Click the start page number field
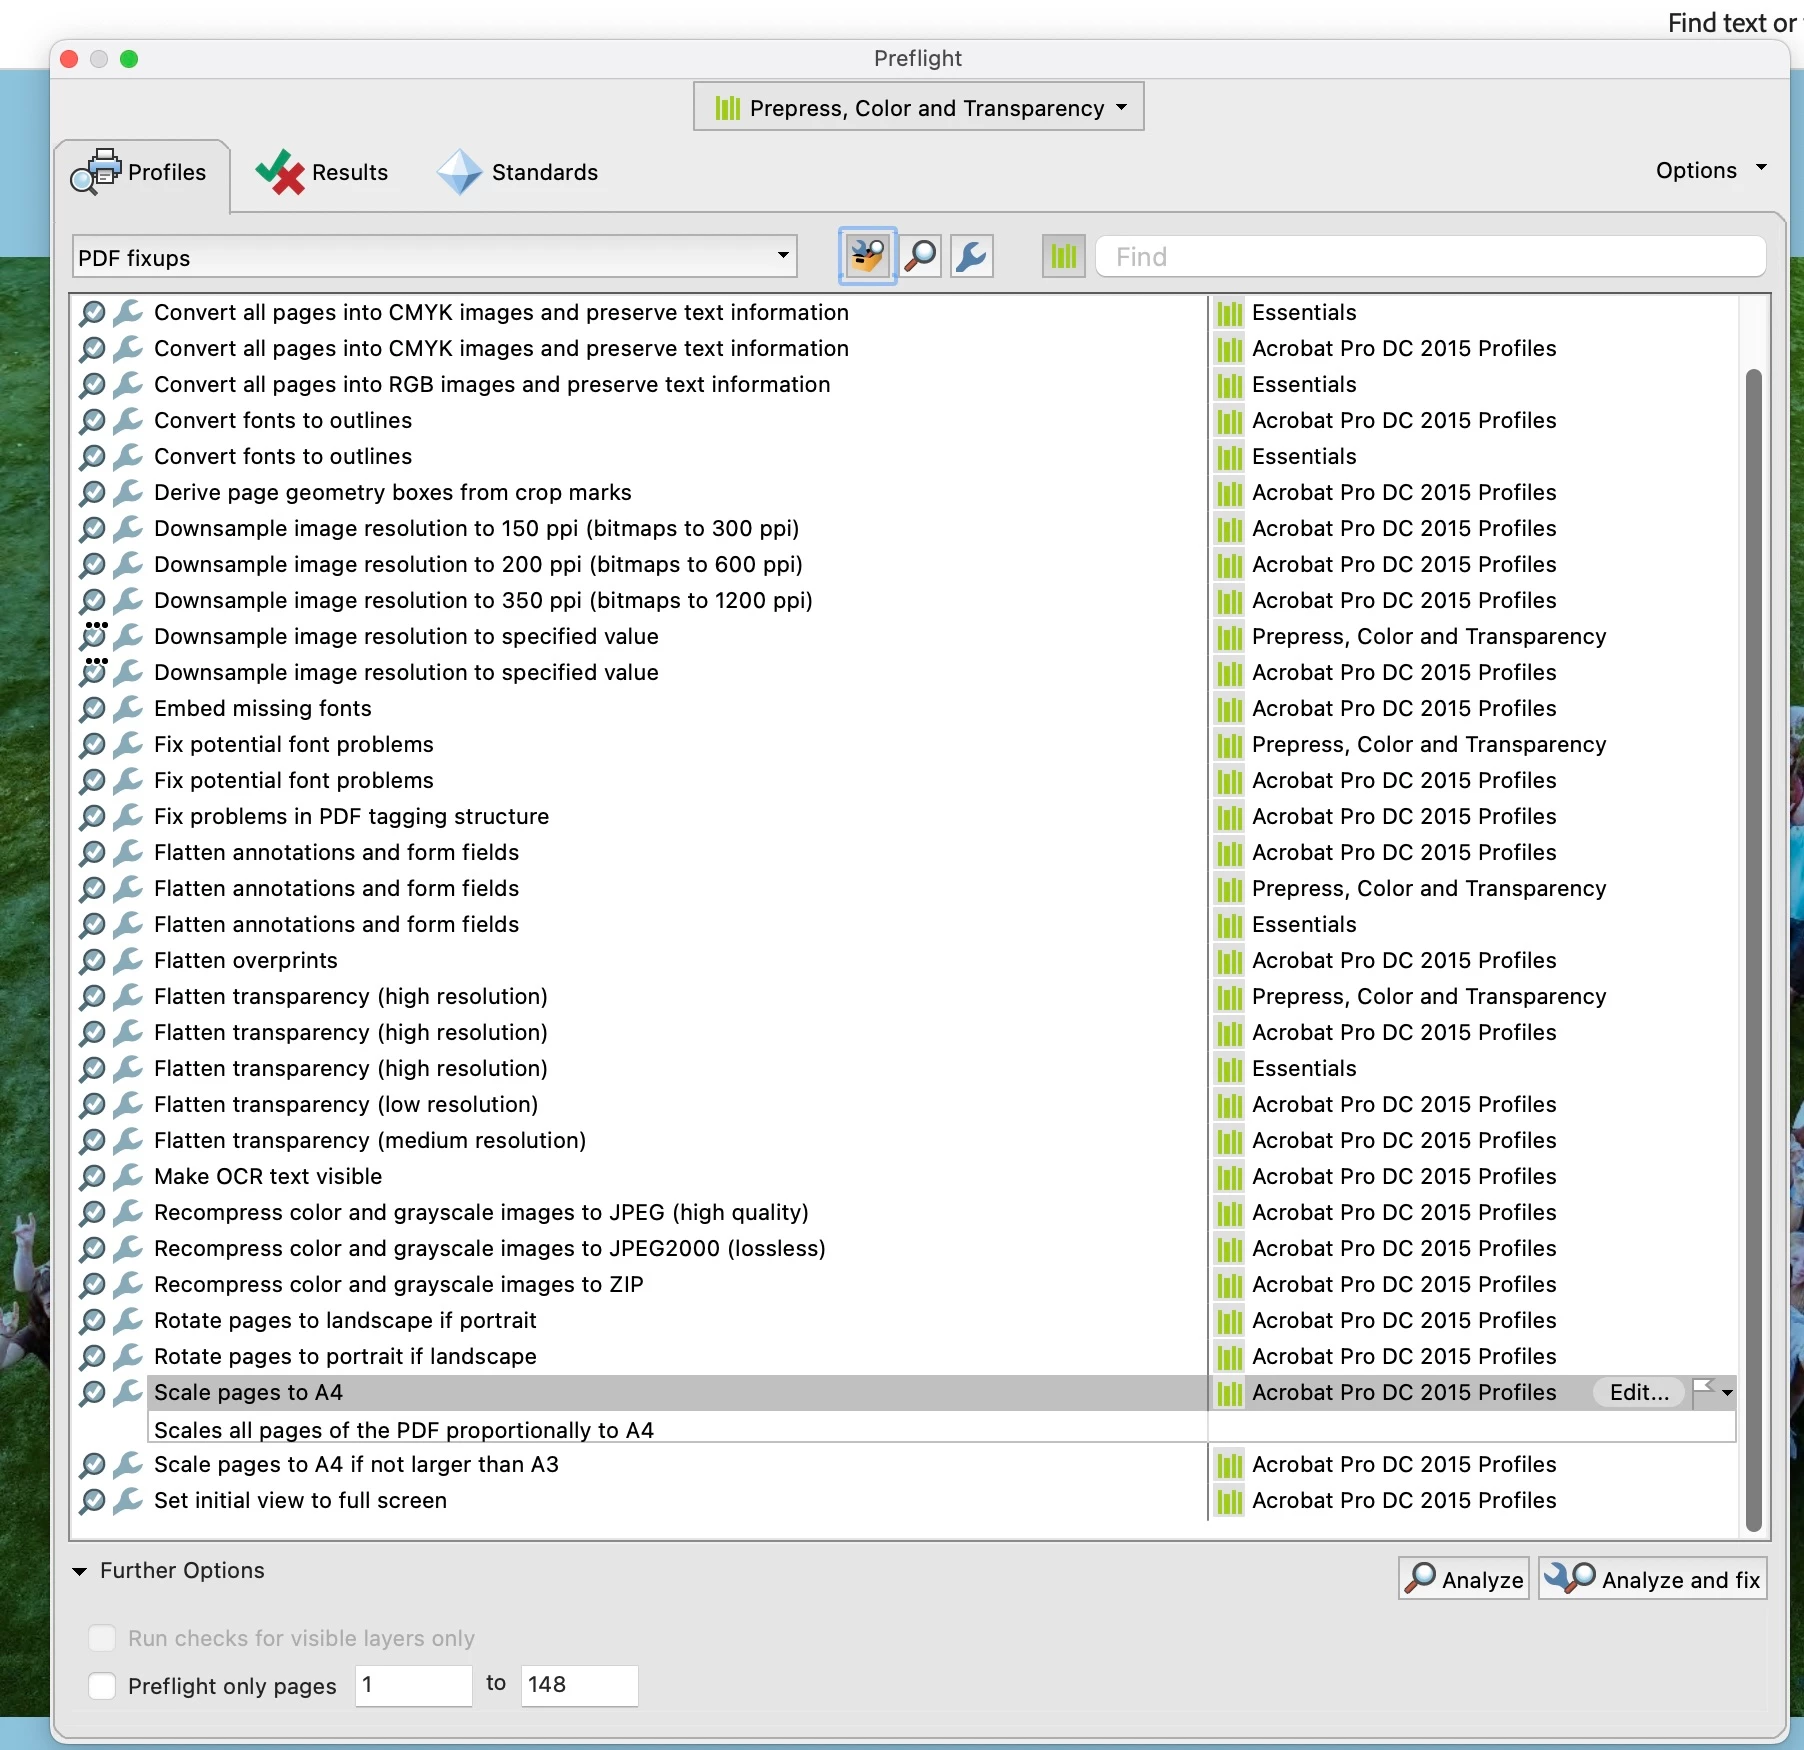Viewport: 1804px width, 1750px height. click(x=414, y=1685)
